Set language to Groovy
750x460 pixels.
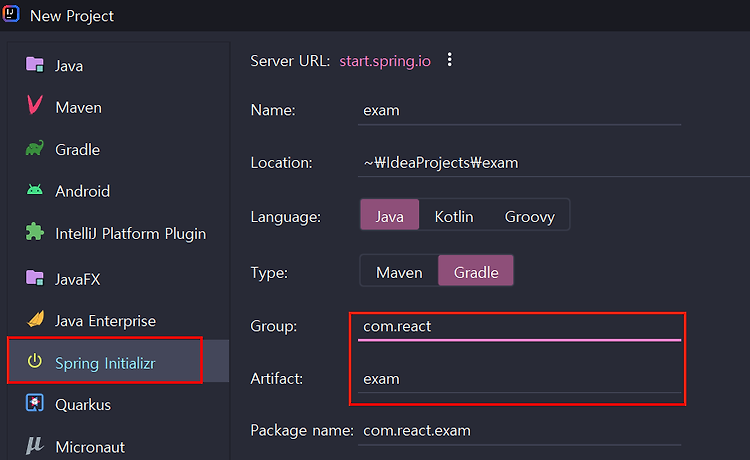[529, 217]
